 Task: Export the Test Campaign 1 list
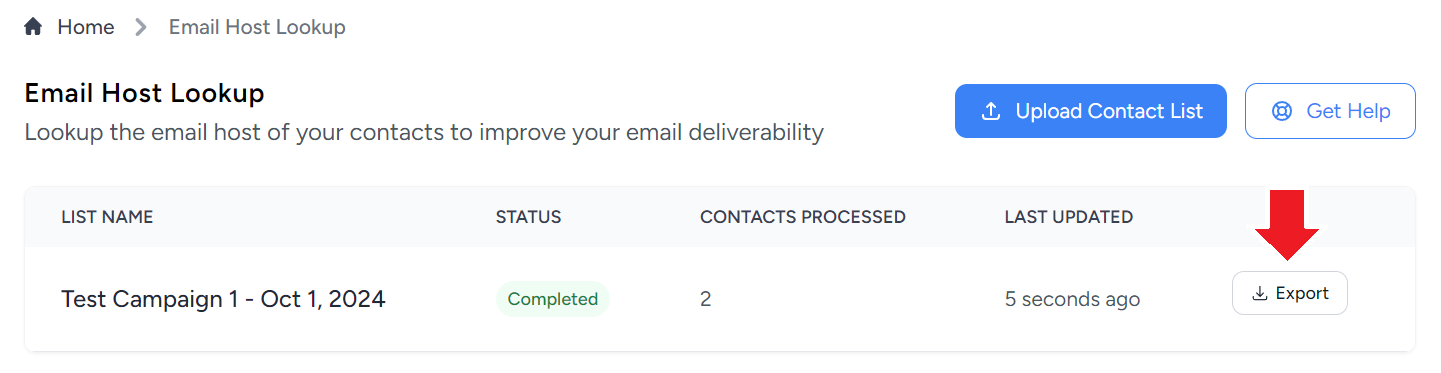click(1290, 293)
